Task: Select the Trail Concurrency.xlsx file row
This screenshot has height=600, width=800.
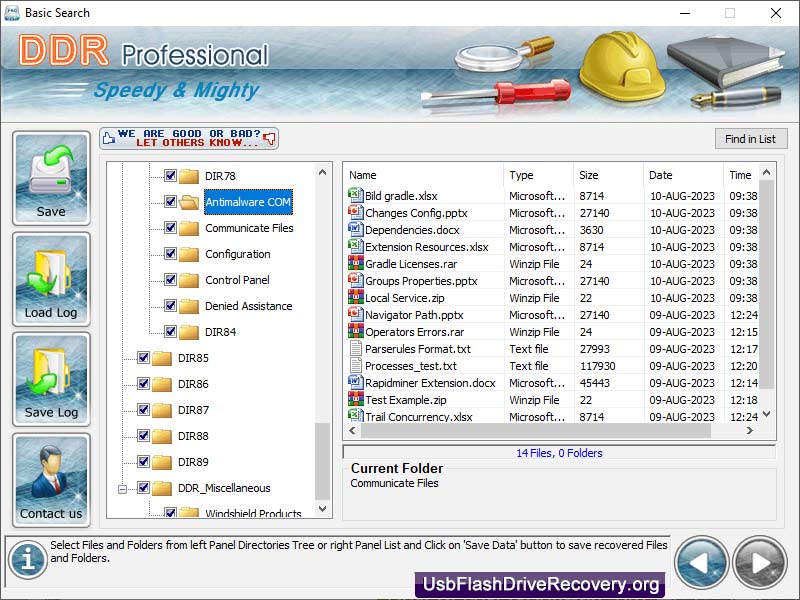Action: pyautogui.click(x=552, y=416)
